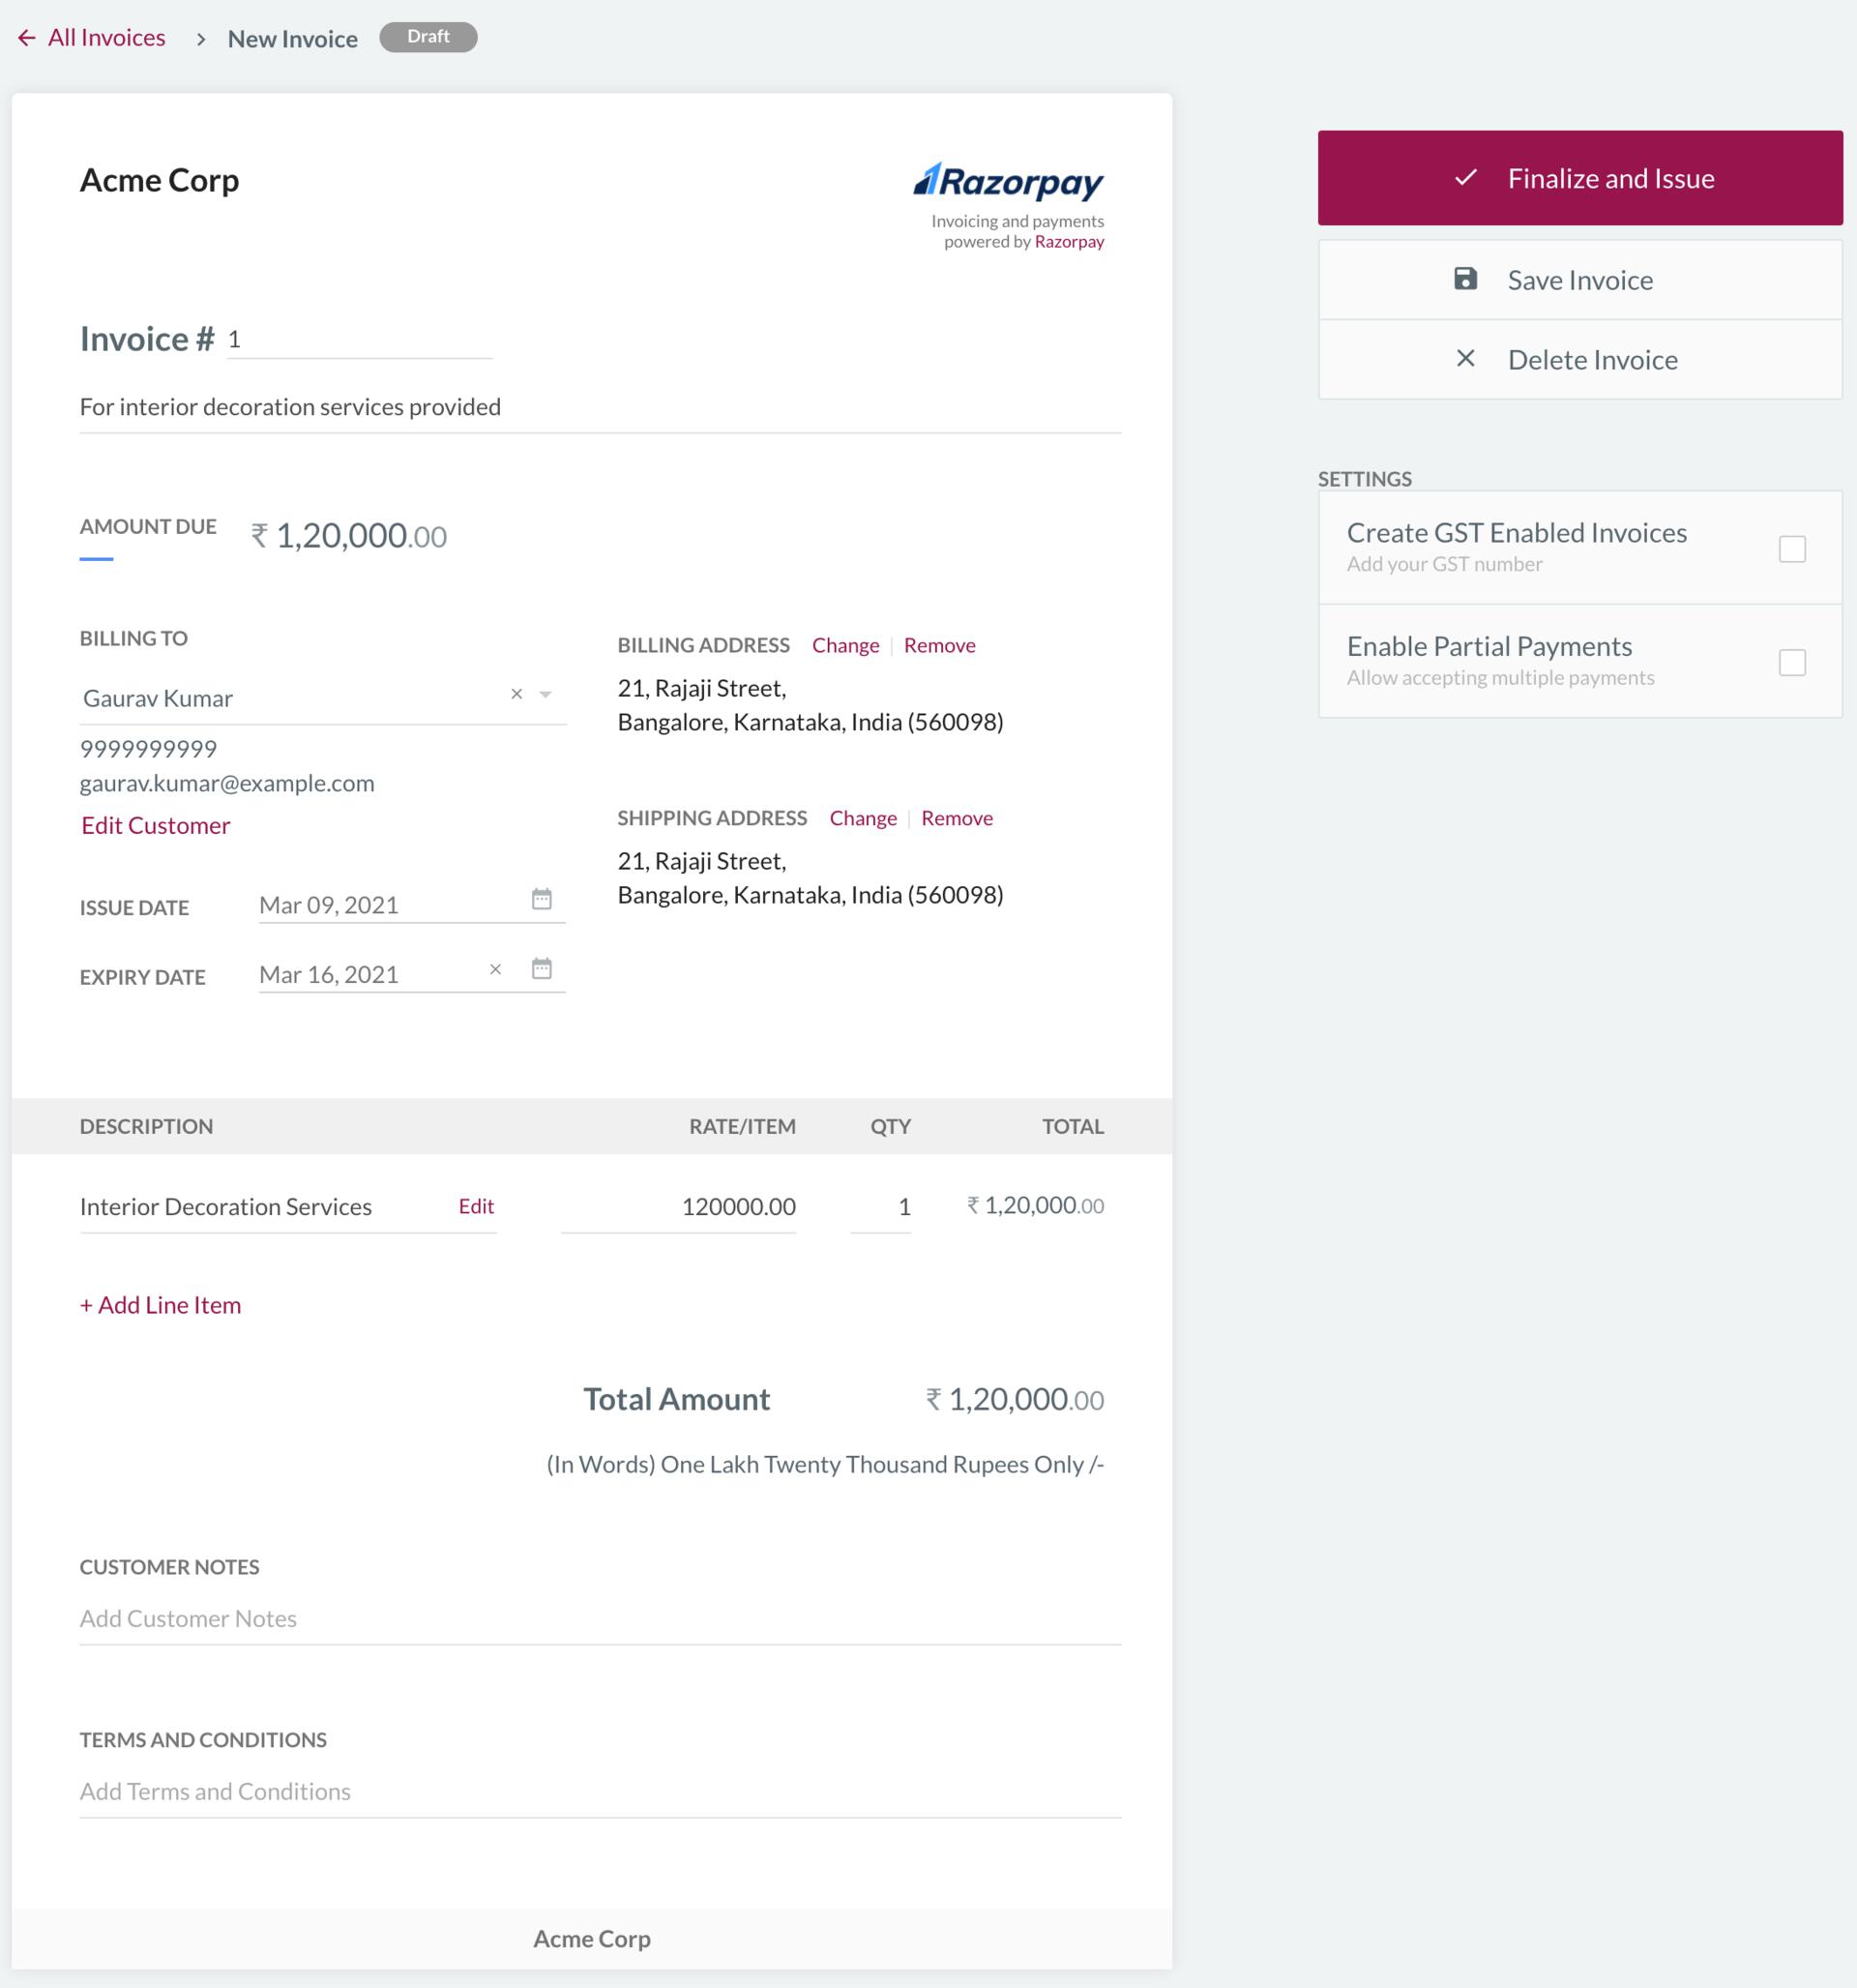1857x1988 pixels.
Task: Click the New Invoice breadcrumb
Action: (292, 39)
